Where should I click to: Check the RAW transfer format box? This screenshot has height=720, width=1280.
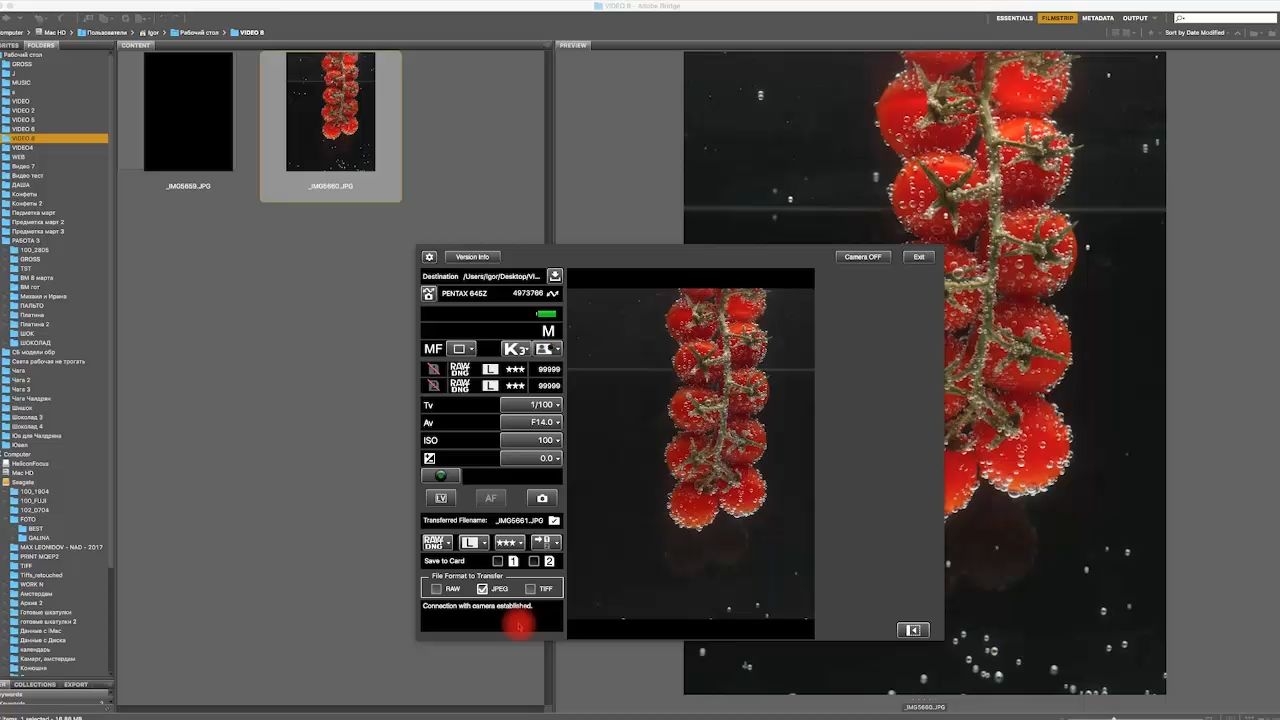tap(436, 589)
